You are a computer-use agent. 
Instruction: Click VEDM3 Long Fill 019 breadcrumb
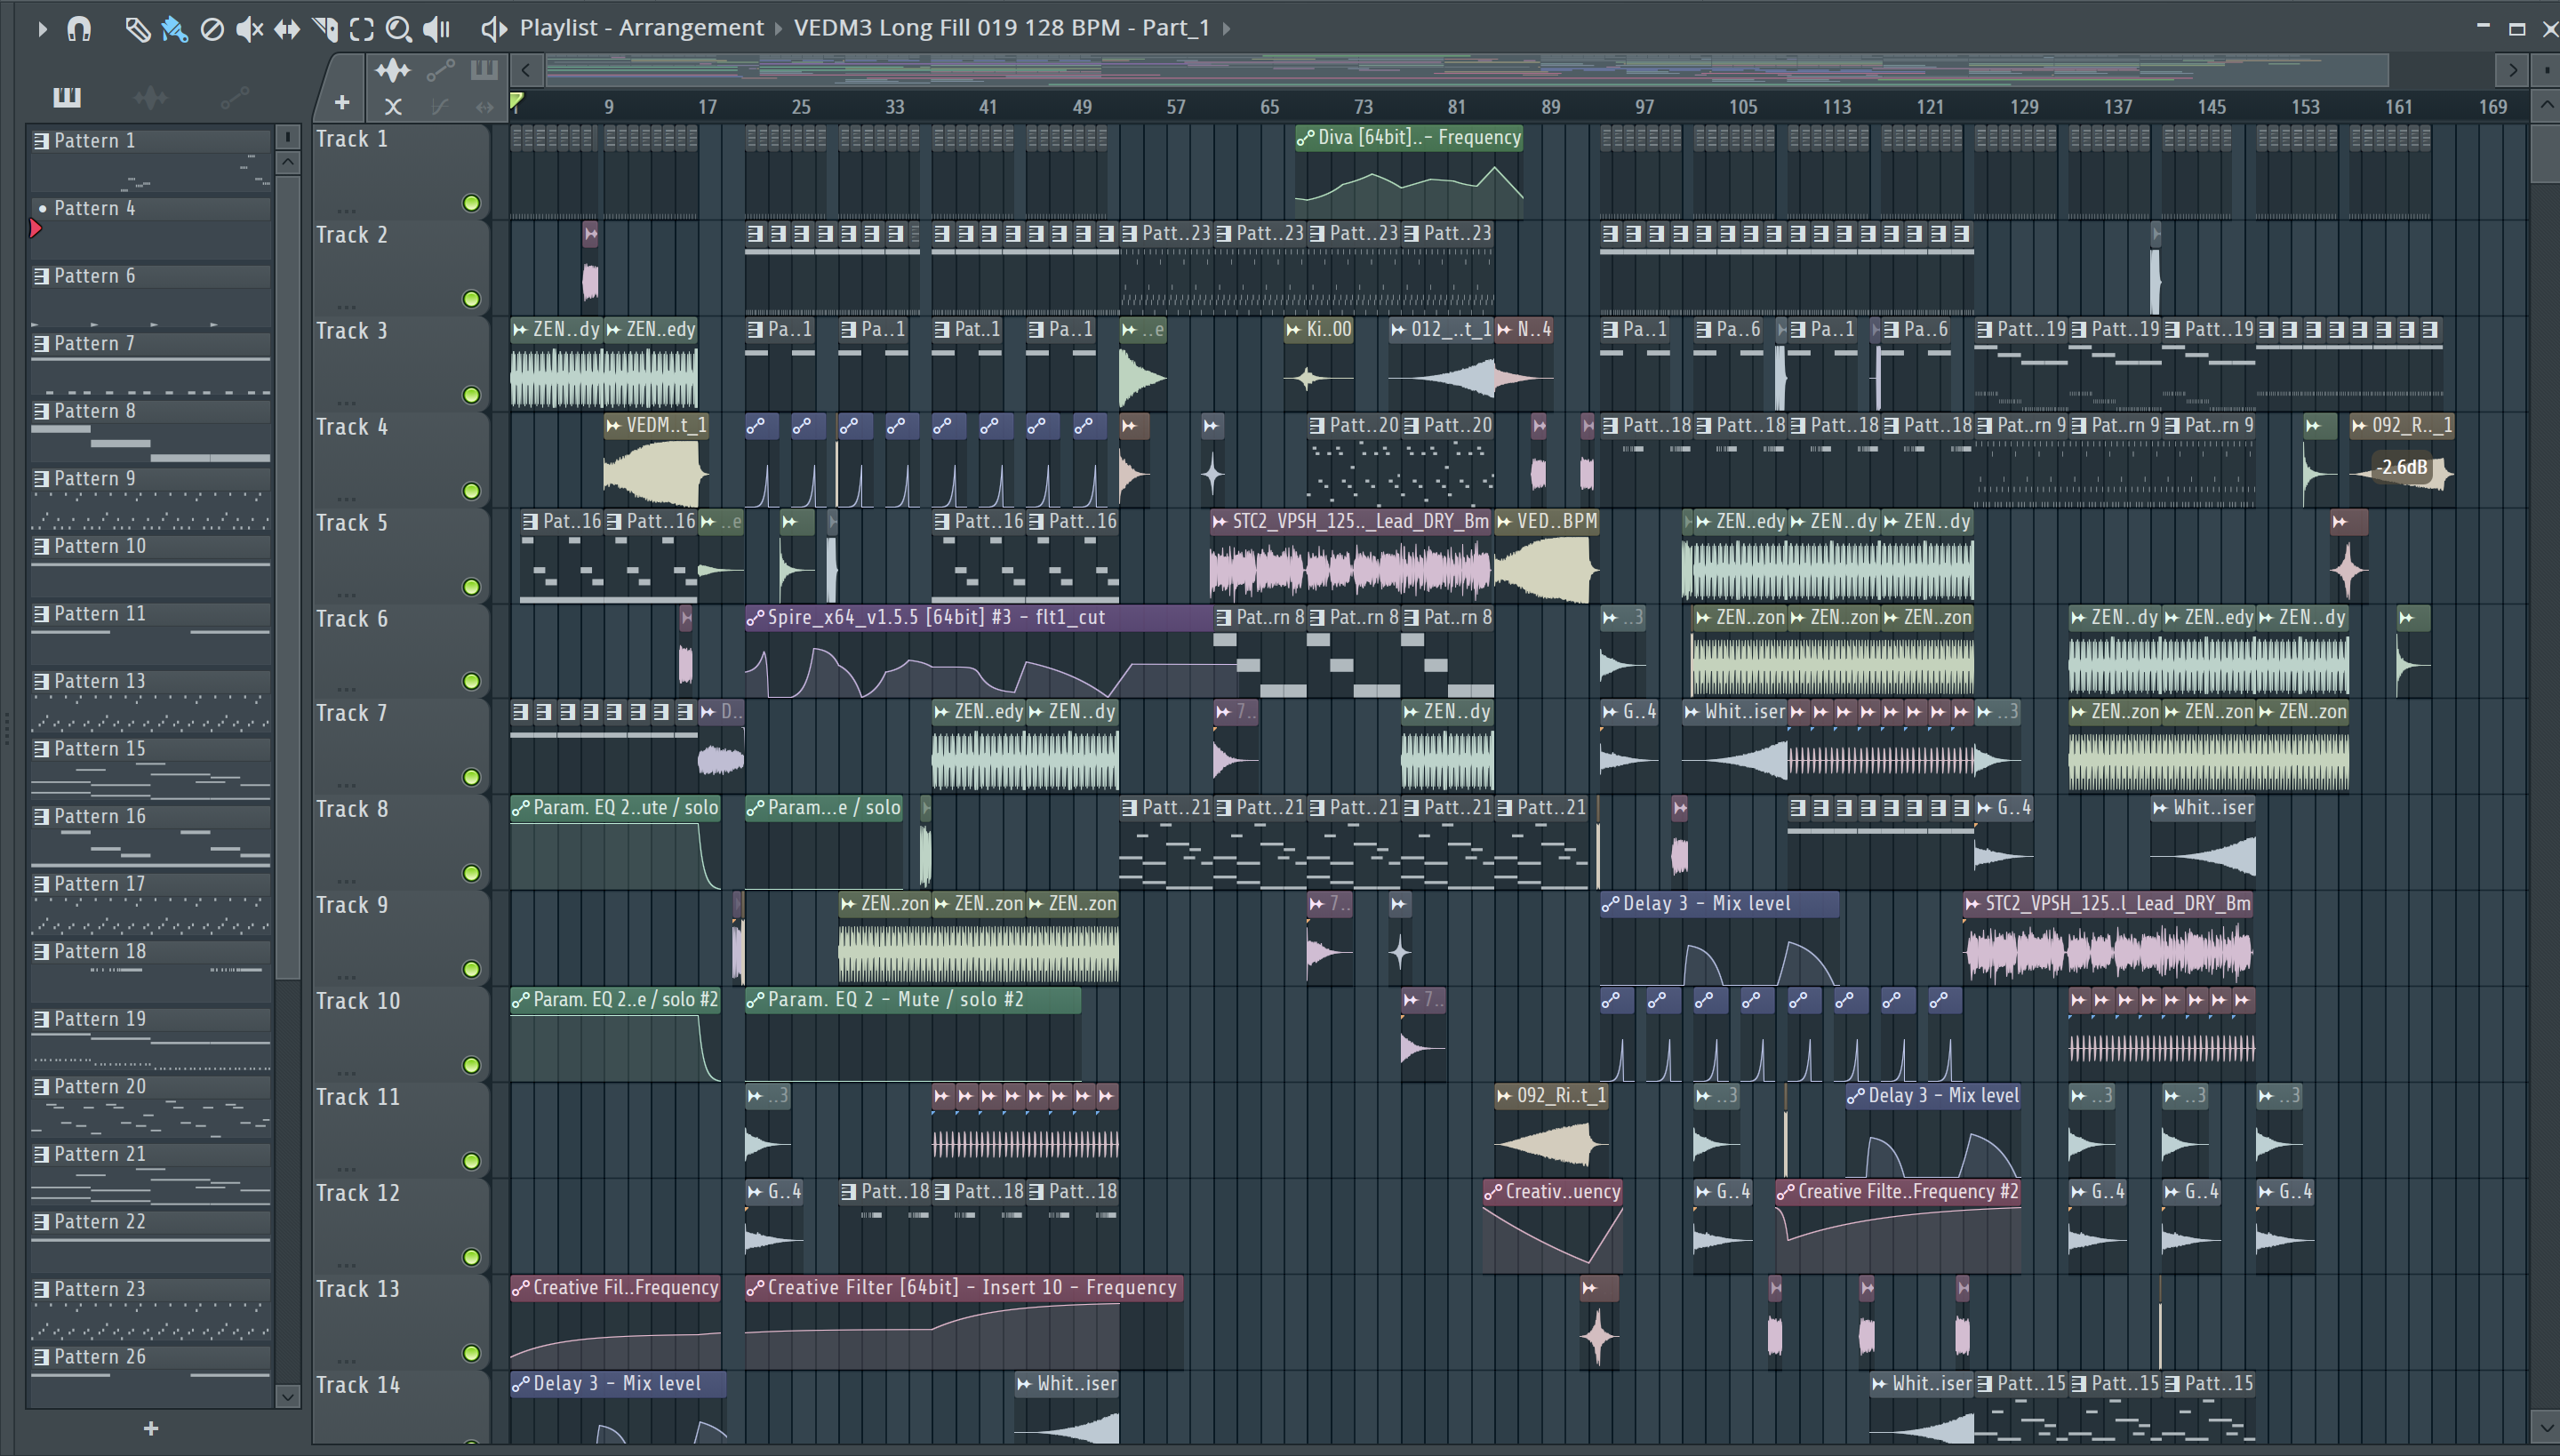1002,28
